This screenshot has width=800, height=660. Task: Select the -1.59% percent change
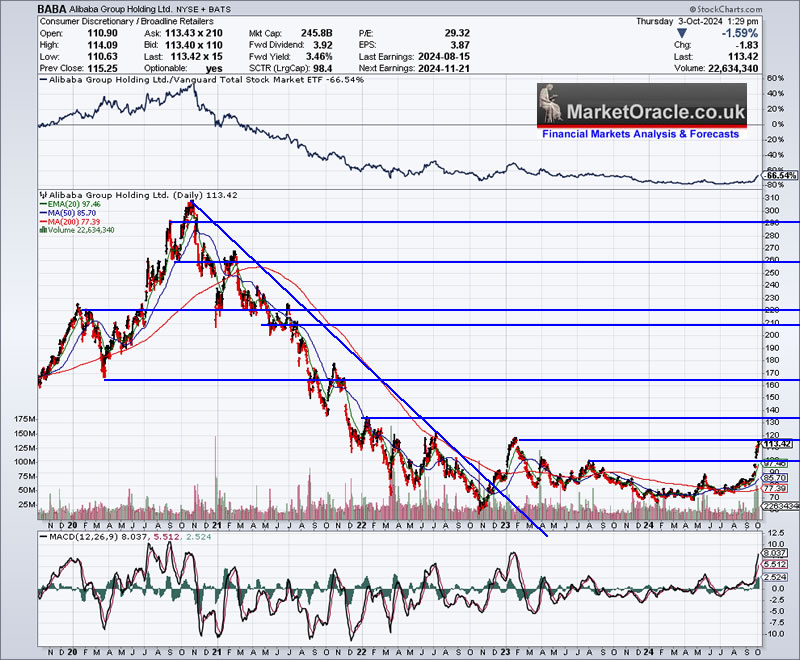click(x=739, y=33)
